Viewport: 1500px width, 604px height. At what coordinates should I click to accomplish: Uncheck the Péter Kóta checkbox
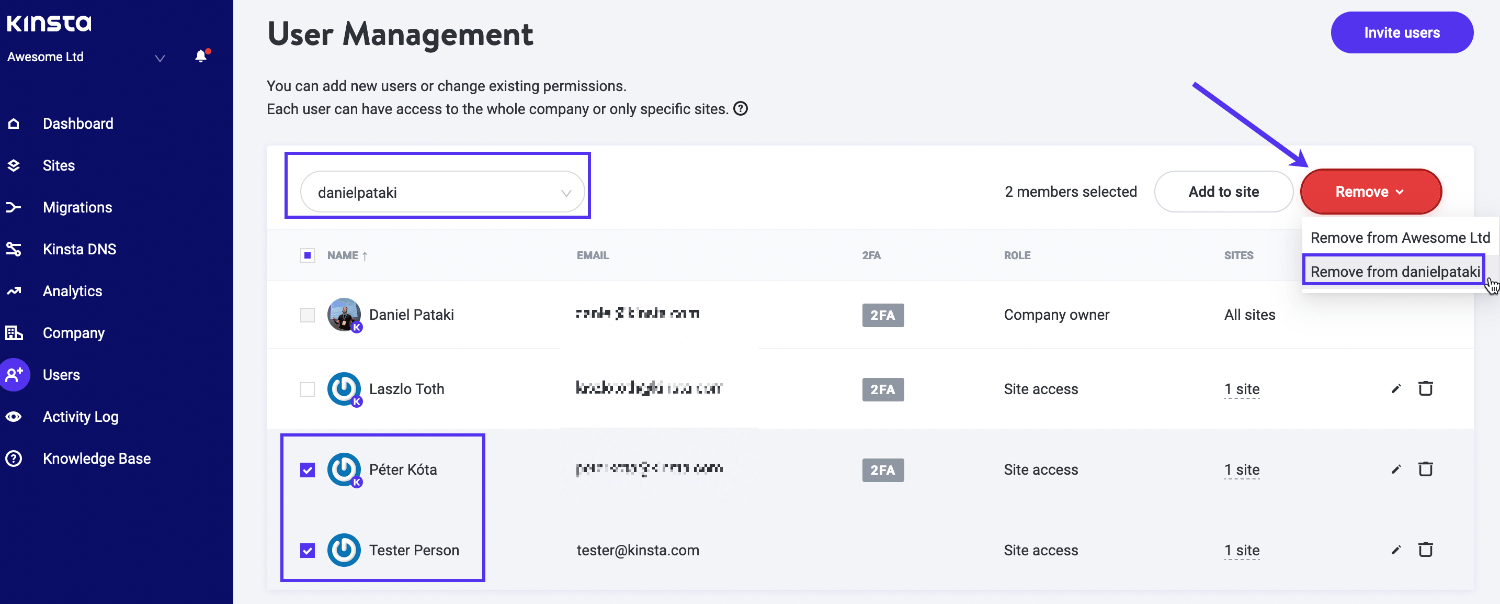point(308,470)
